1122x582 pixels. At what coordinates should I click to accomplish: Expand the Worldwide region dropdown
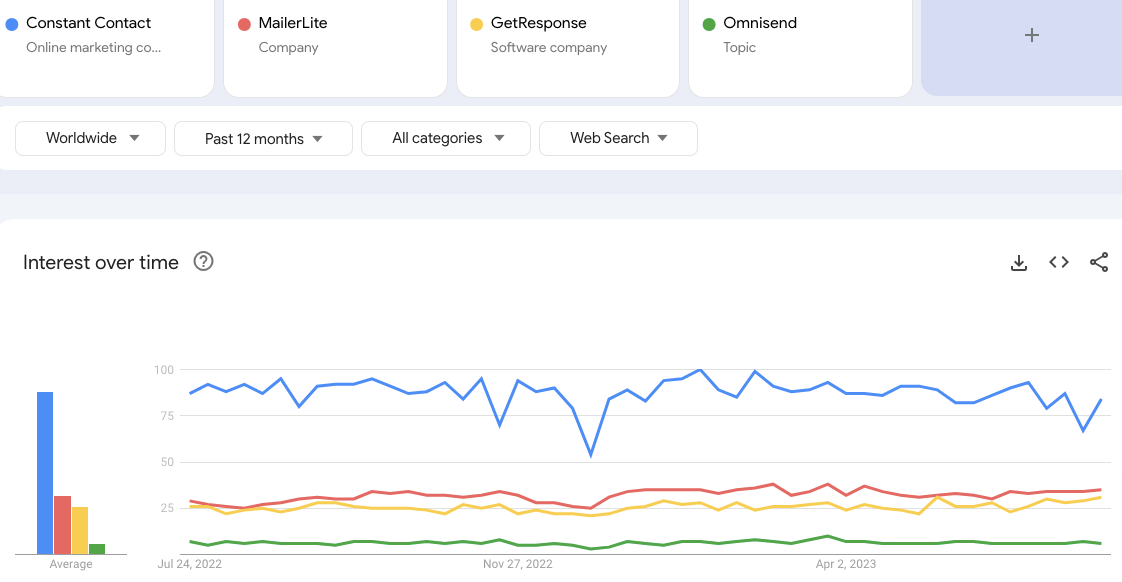90,138
